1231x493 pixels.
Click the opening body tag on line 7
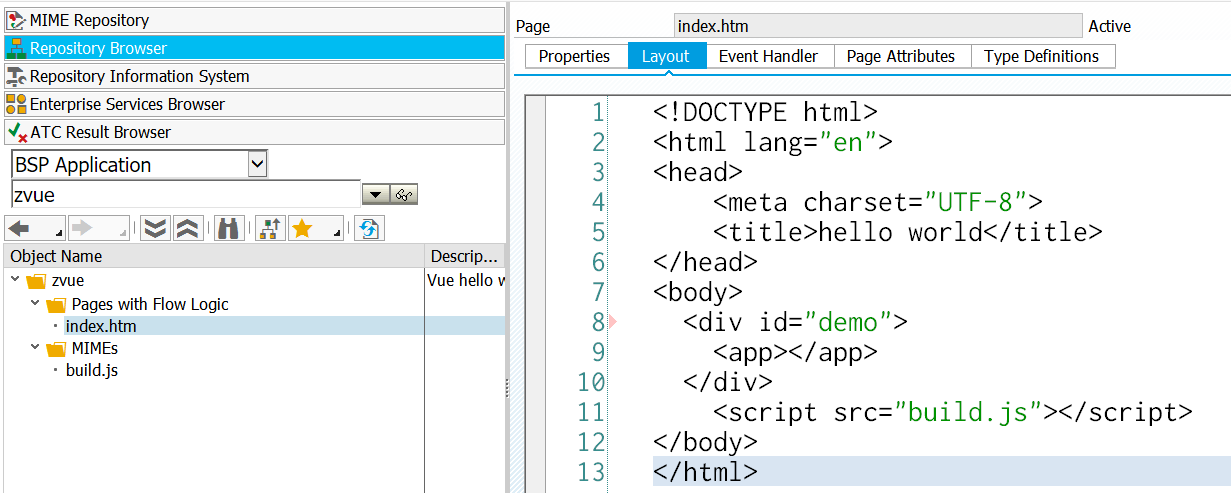(x=698, y=292)
